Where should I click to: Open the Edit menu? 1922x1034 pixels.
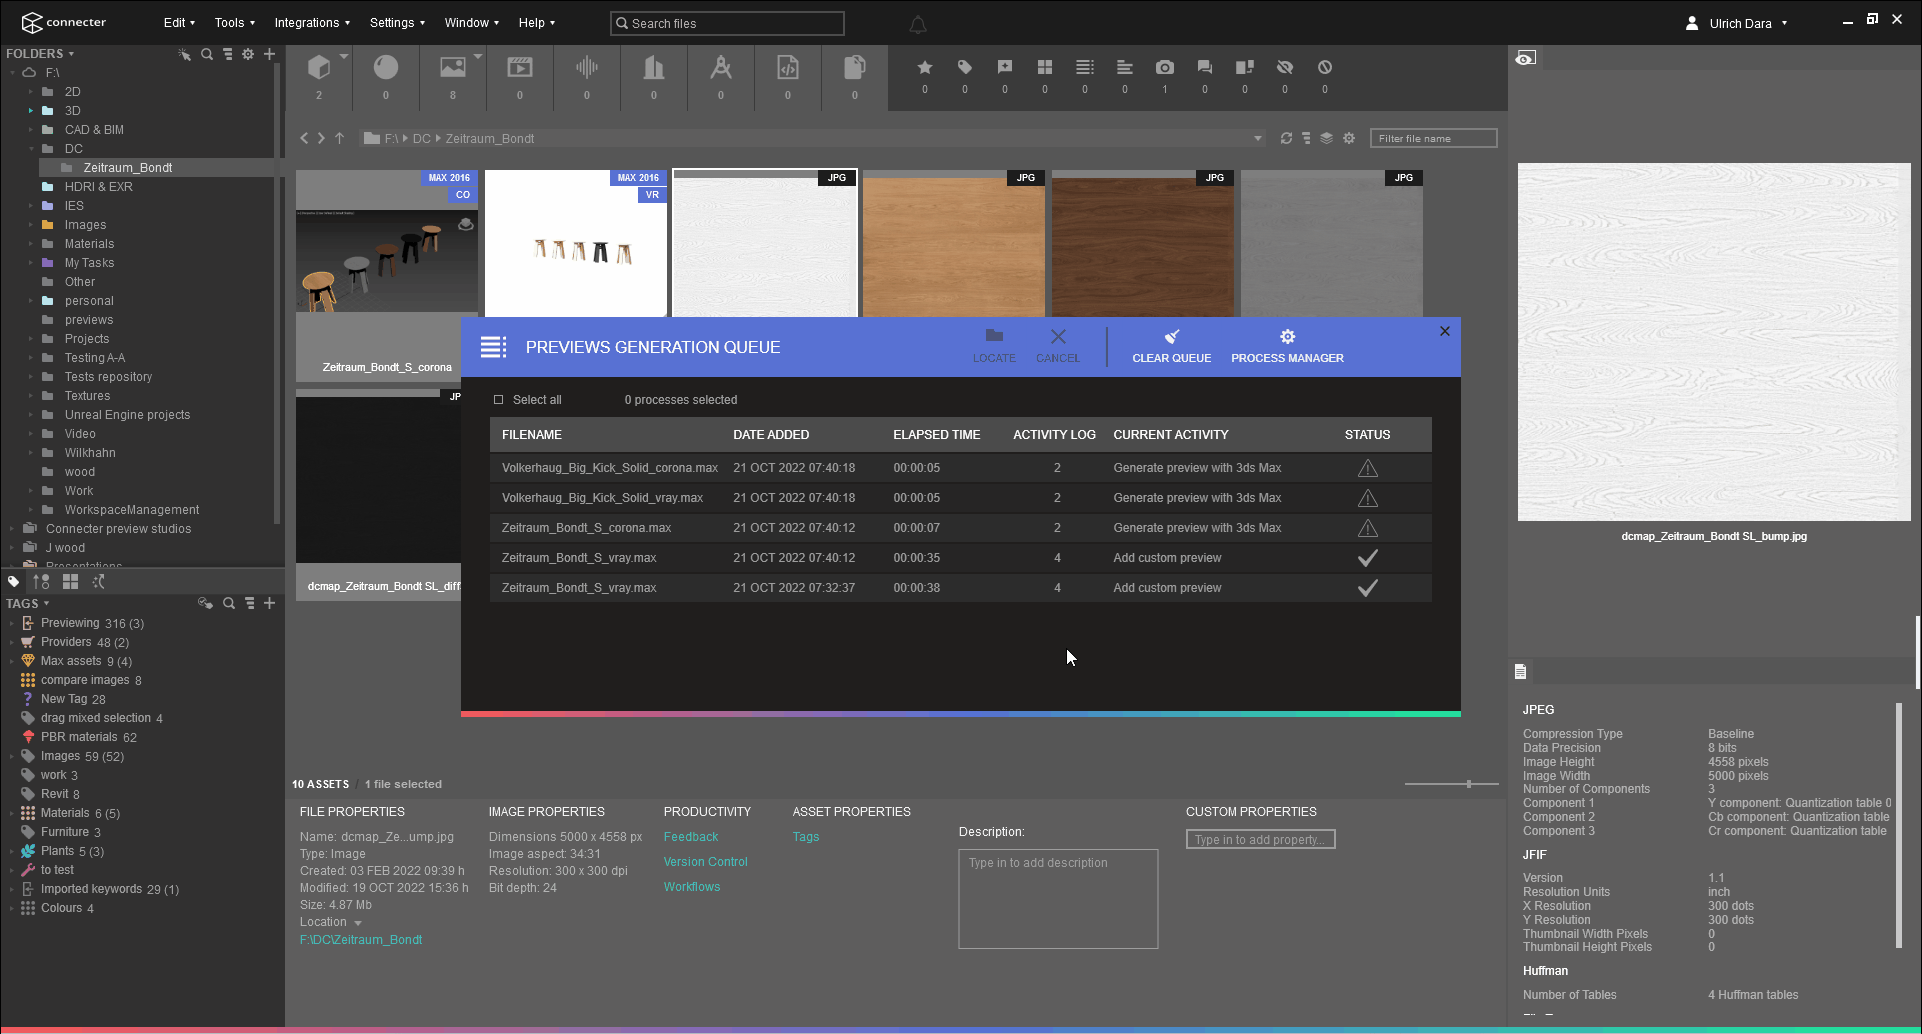tap(179, 23)
